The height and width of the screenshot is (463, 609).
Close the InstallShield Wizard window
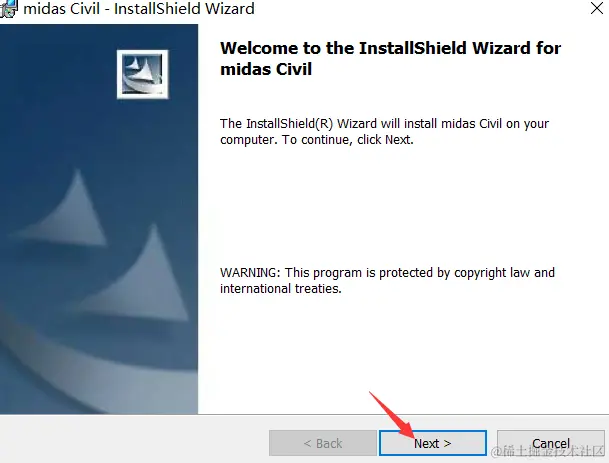click(597, 8)
